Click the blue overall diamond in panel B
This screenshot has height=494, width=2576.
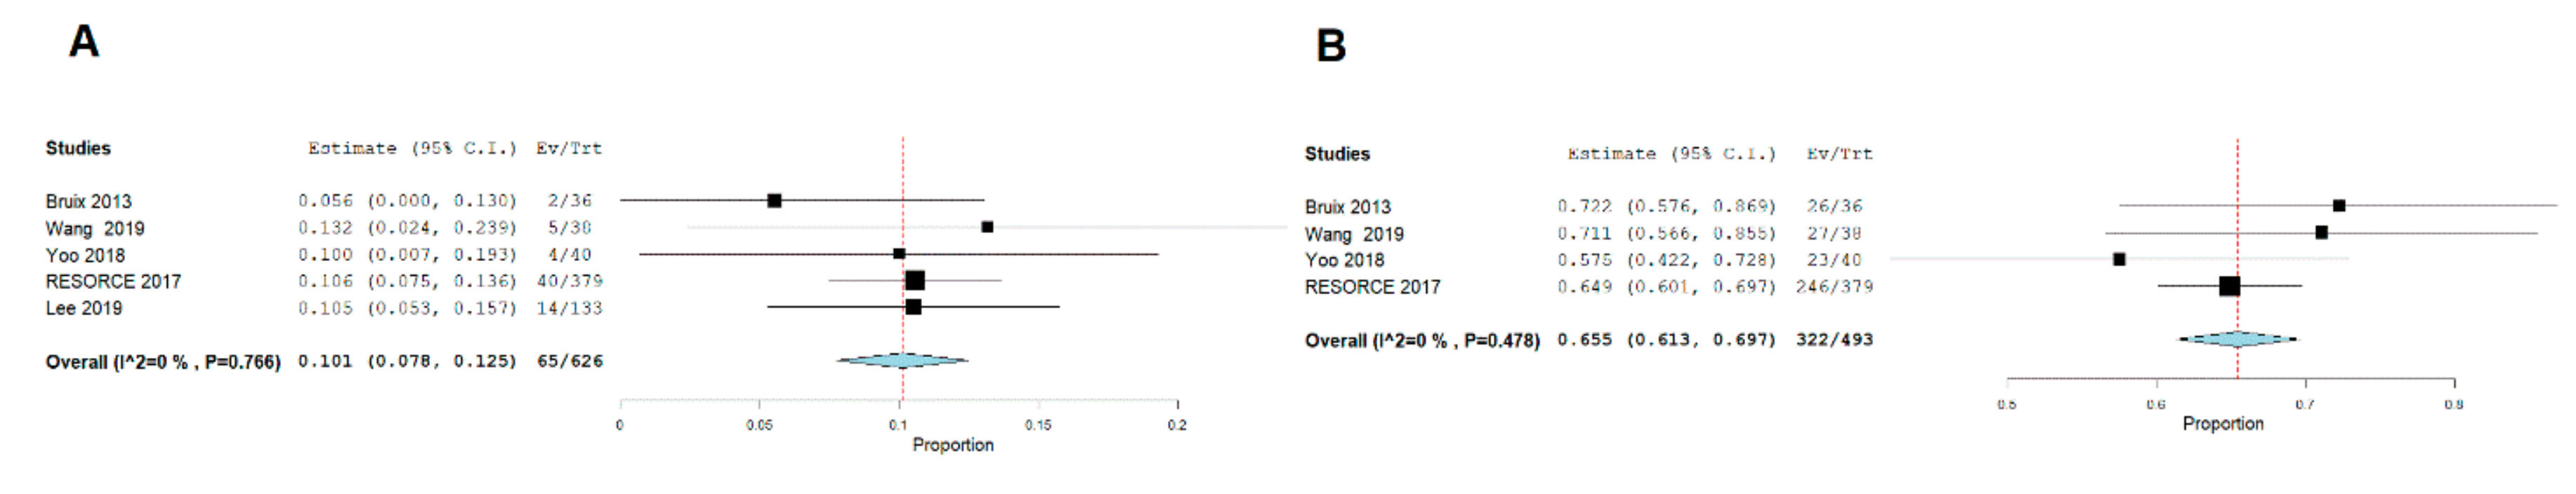pyautogui.click(x=2237, y=339)
